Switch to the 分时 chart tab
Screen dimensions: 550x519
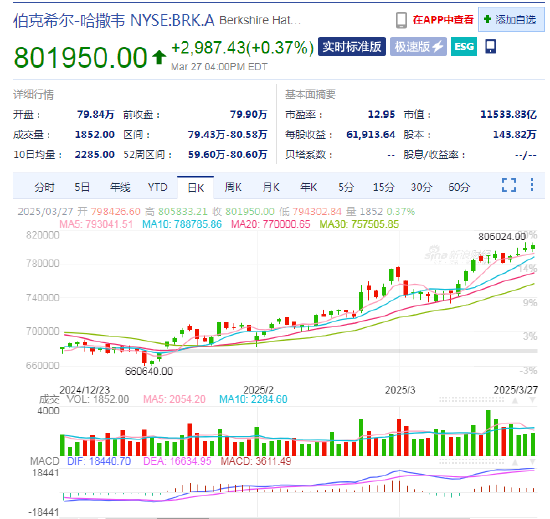pos(44,187)
